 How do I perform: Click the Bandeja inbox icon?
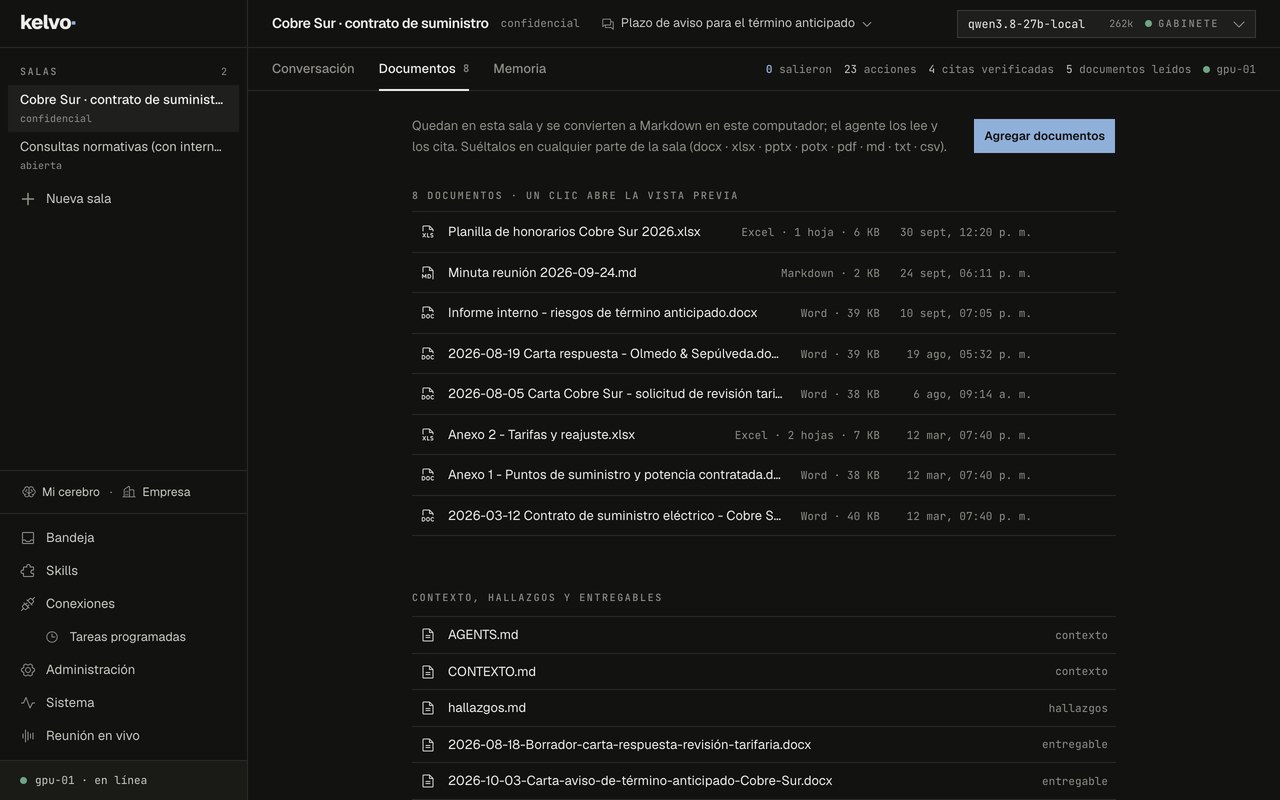click(28, 538)
